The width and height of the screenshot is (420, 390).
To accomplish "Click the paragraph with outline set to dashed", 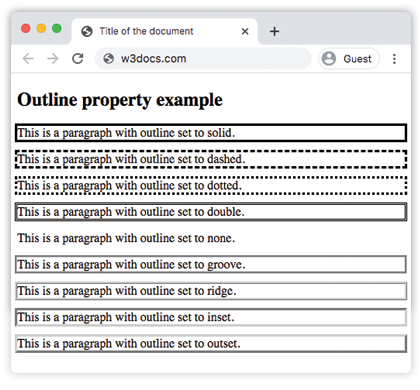I will tap(211, 159).
